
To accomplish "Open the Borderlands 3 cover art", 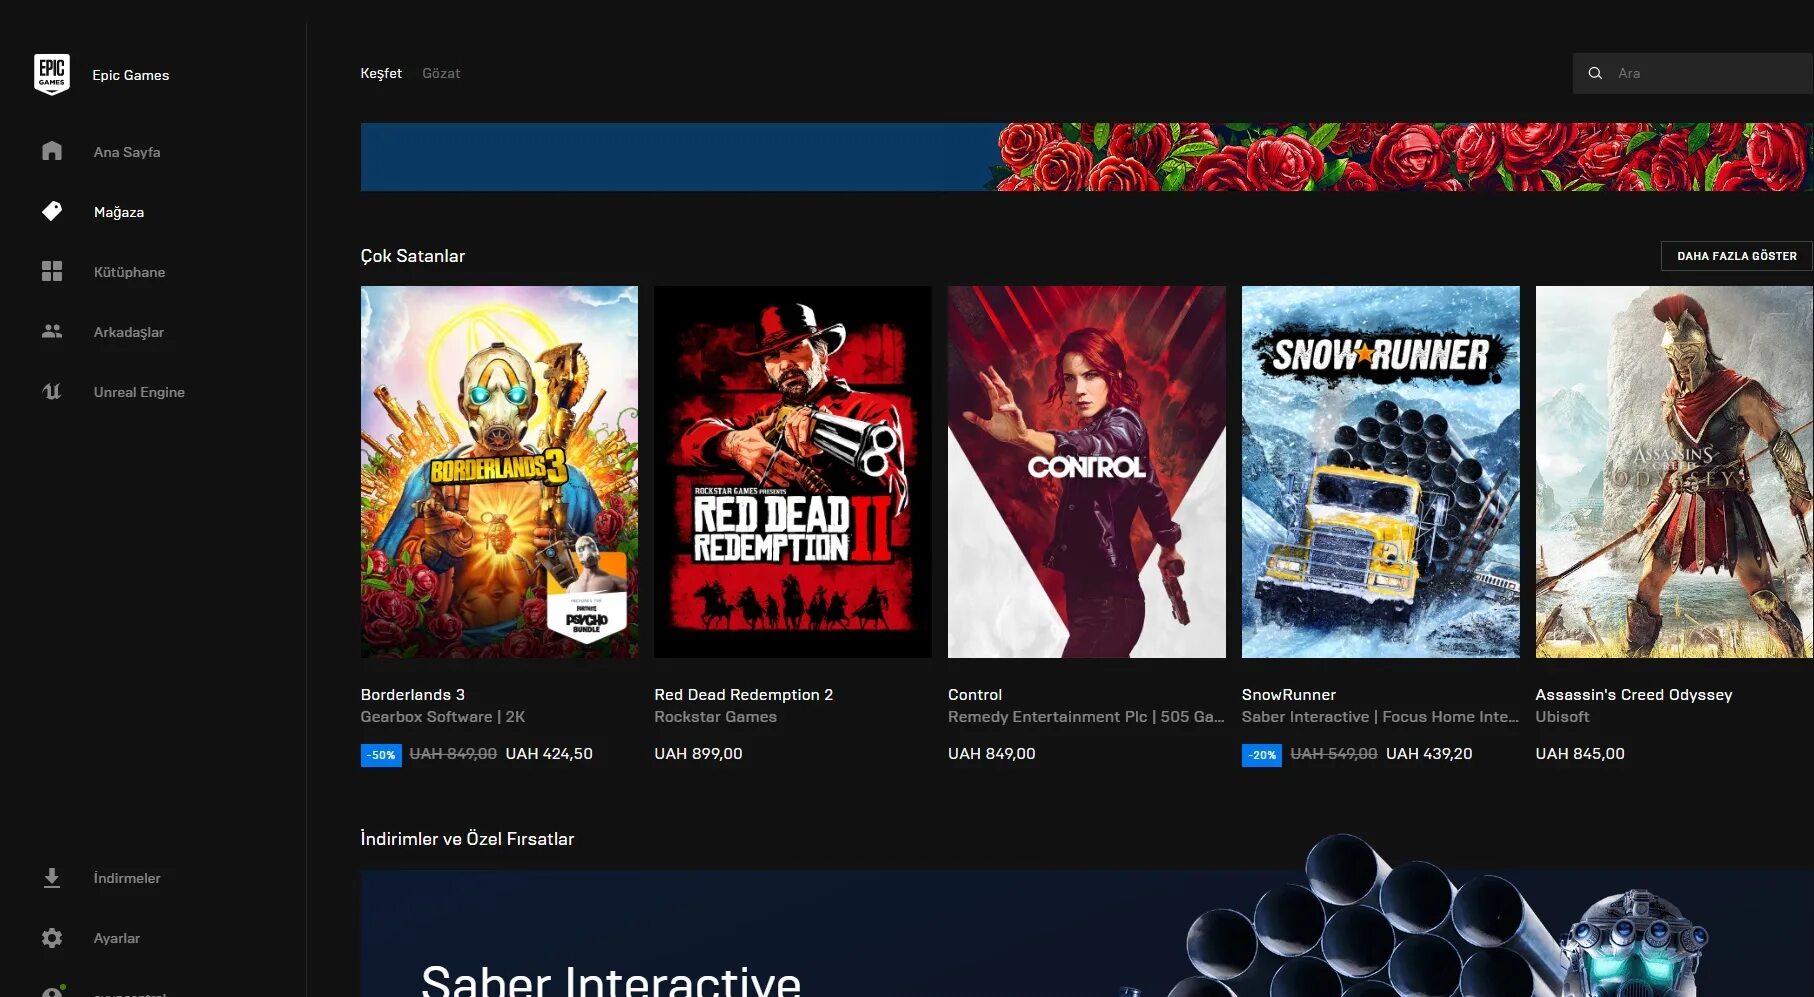I will pos(499,472).
